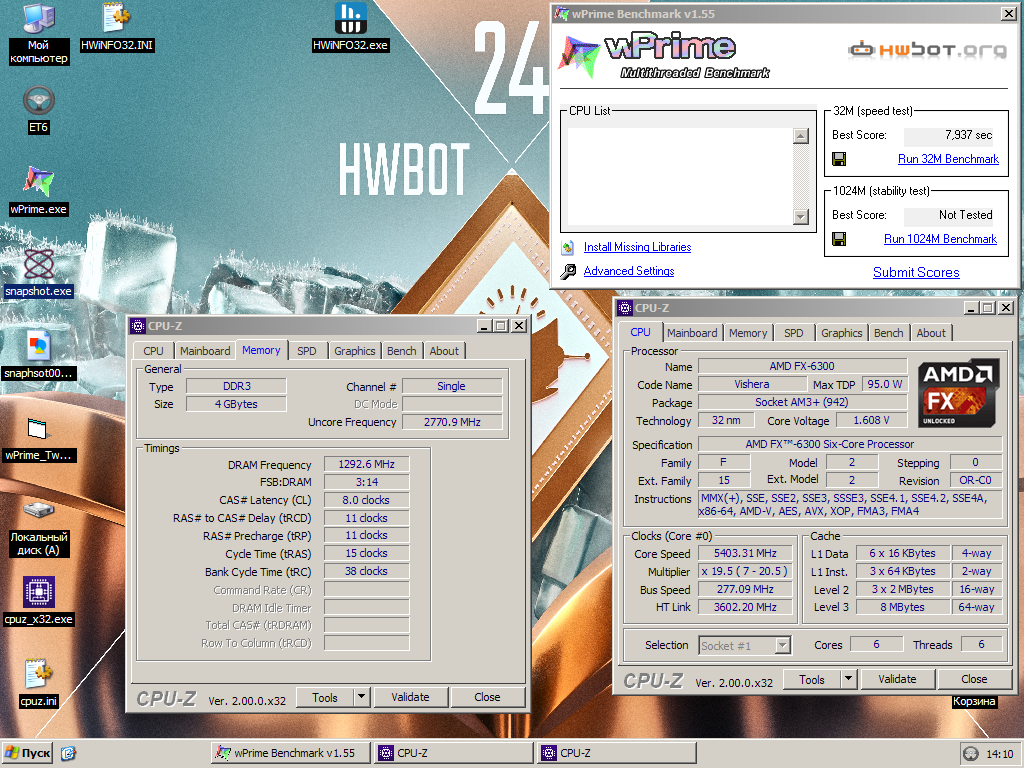Activate the first CPU-Z taskbar button
1024x768 pixels.
click(455, 753)
